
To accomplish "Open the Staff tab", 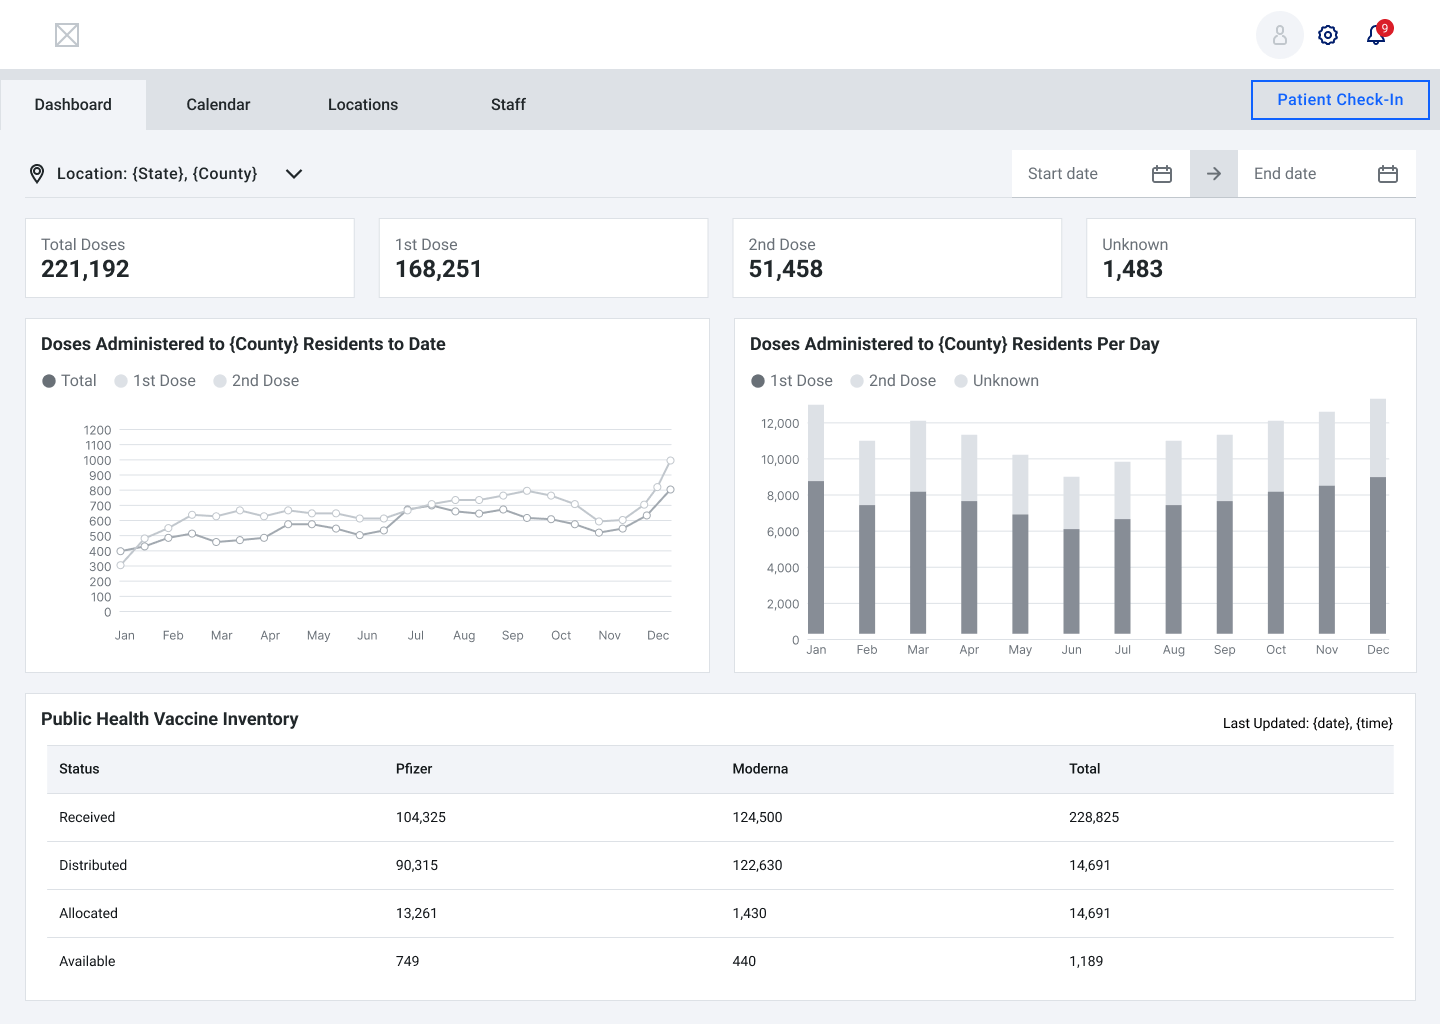I will (508, 105).
